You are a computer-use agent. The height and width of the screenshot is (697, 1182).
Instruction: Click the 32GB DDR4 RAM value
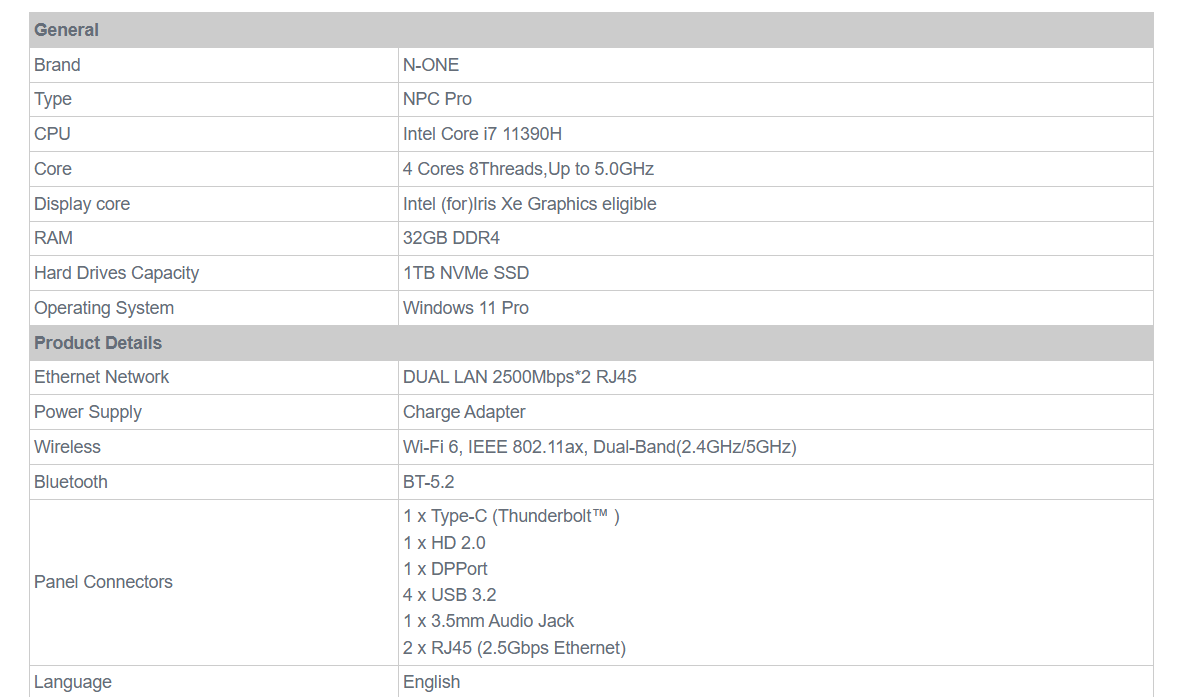pos(452,238)
